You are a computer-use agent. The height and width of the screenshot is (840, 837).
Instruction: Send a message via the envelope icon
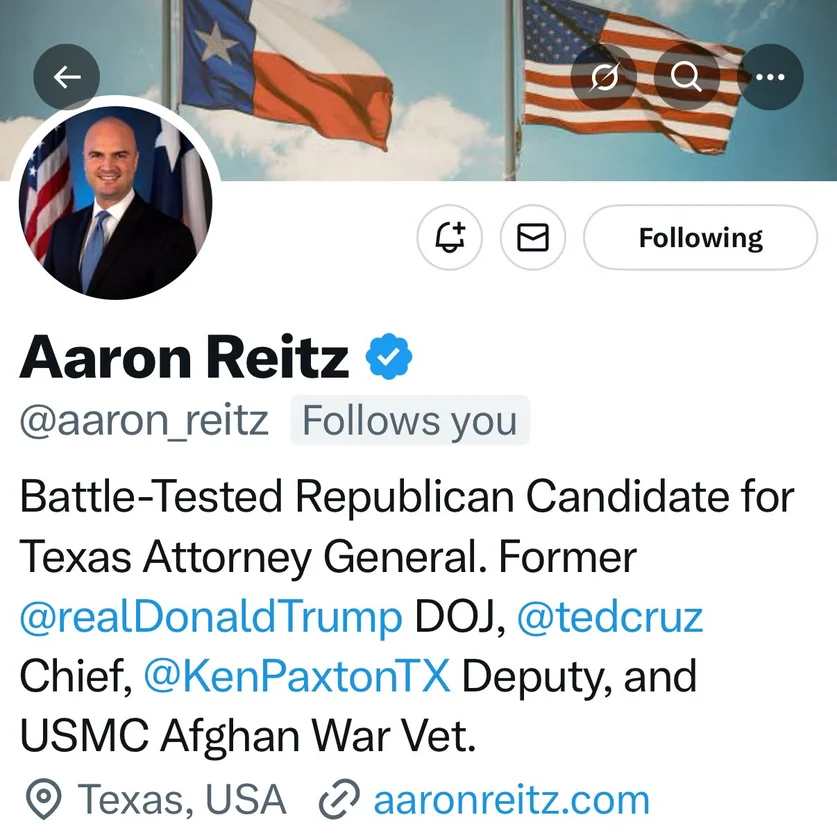point(533,237)
